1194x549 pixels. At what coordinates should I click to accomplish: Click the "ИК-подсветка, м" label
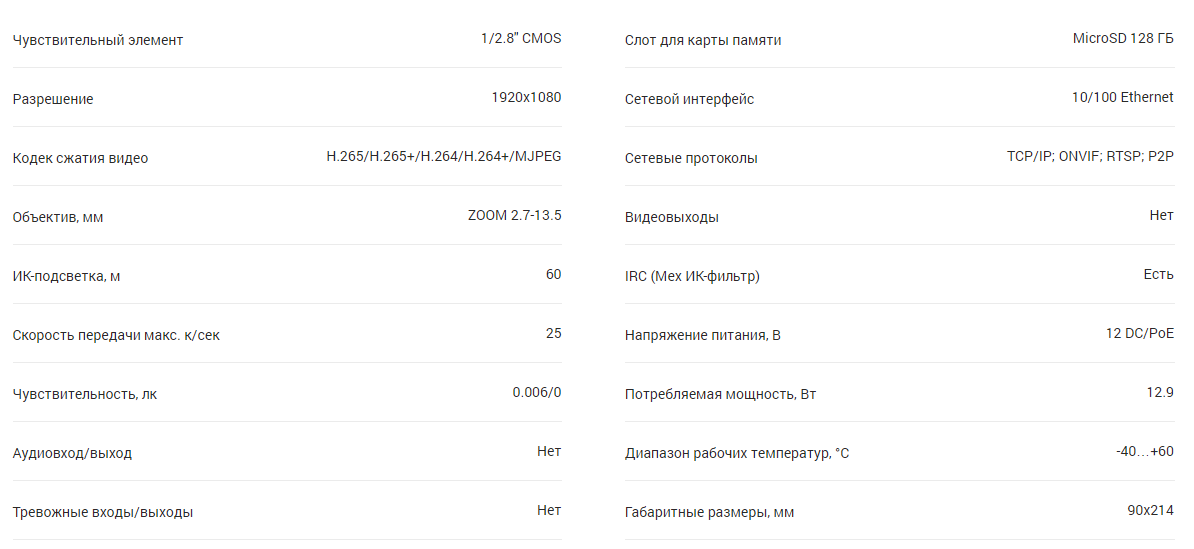tap(66, 276)
